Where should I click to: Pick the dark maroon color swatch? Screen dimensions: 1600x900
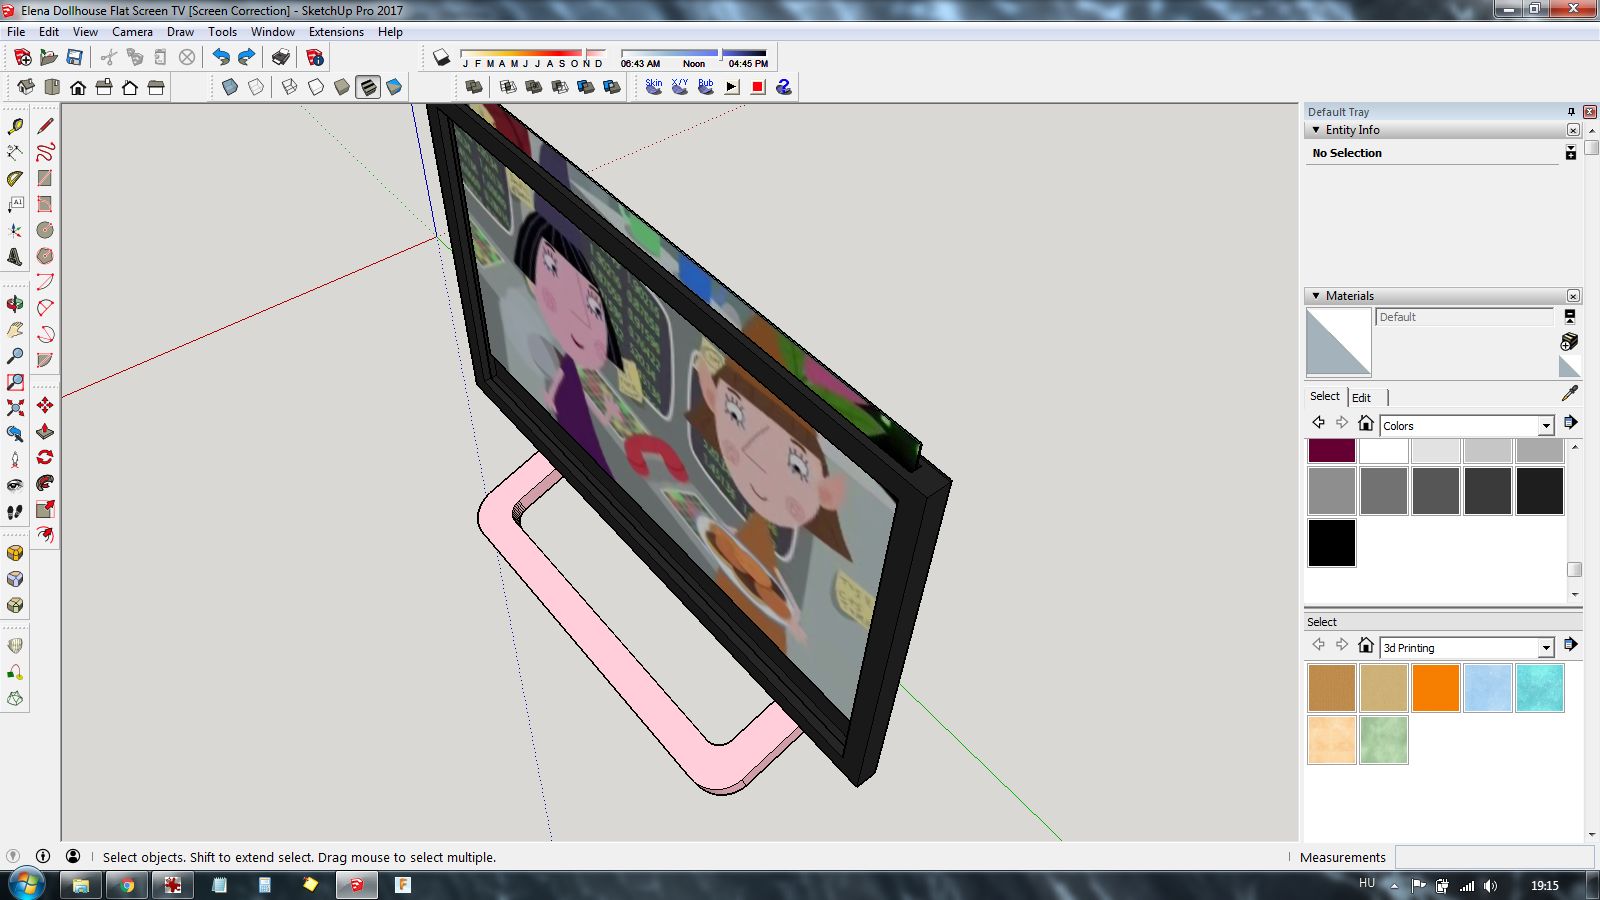[x=1332, y=450]
